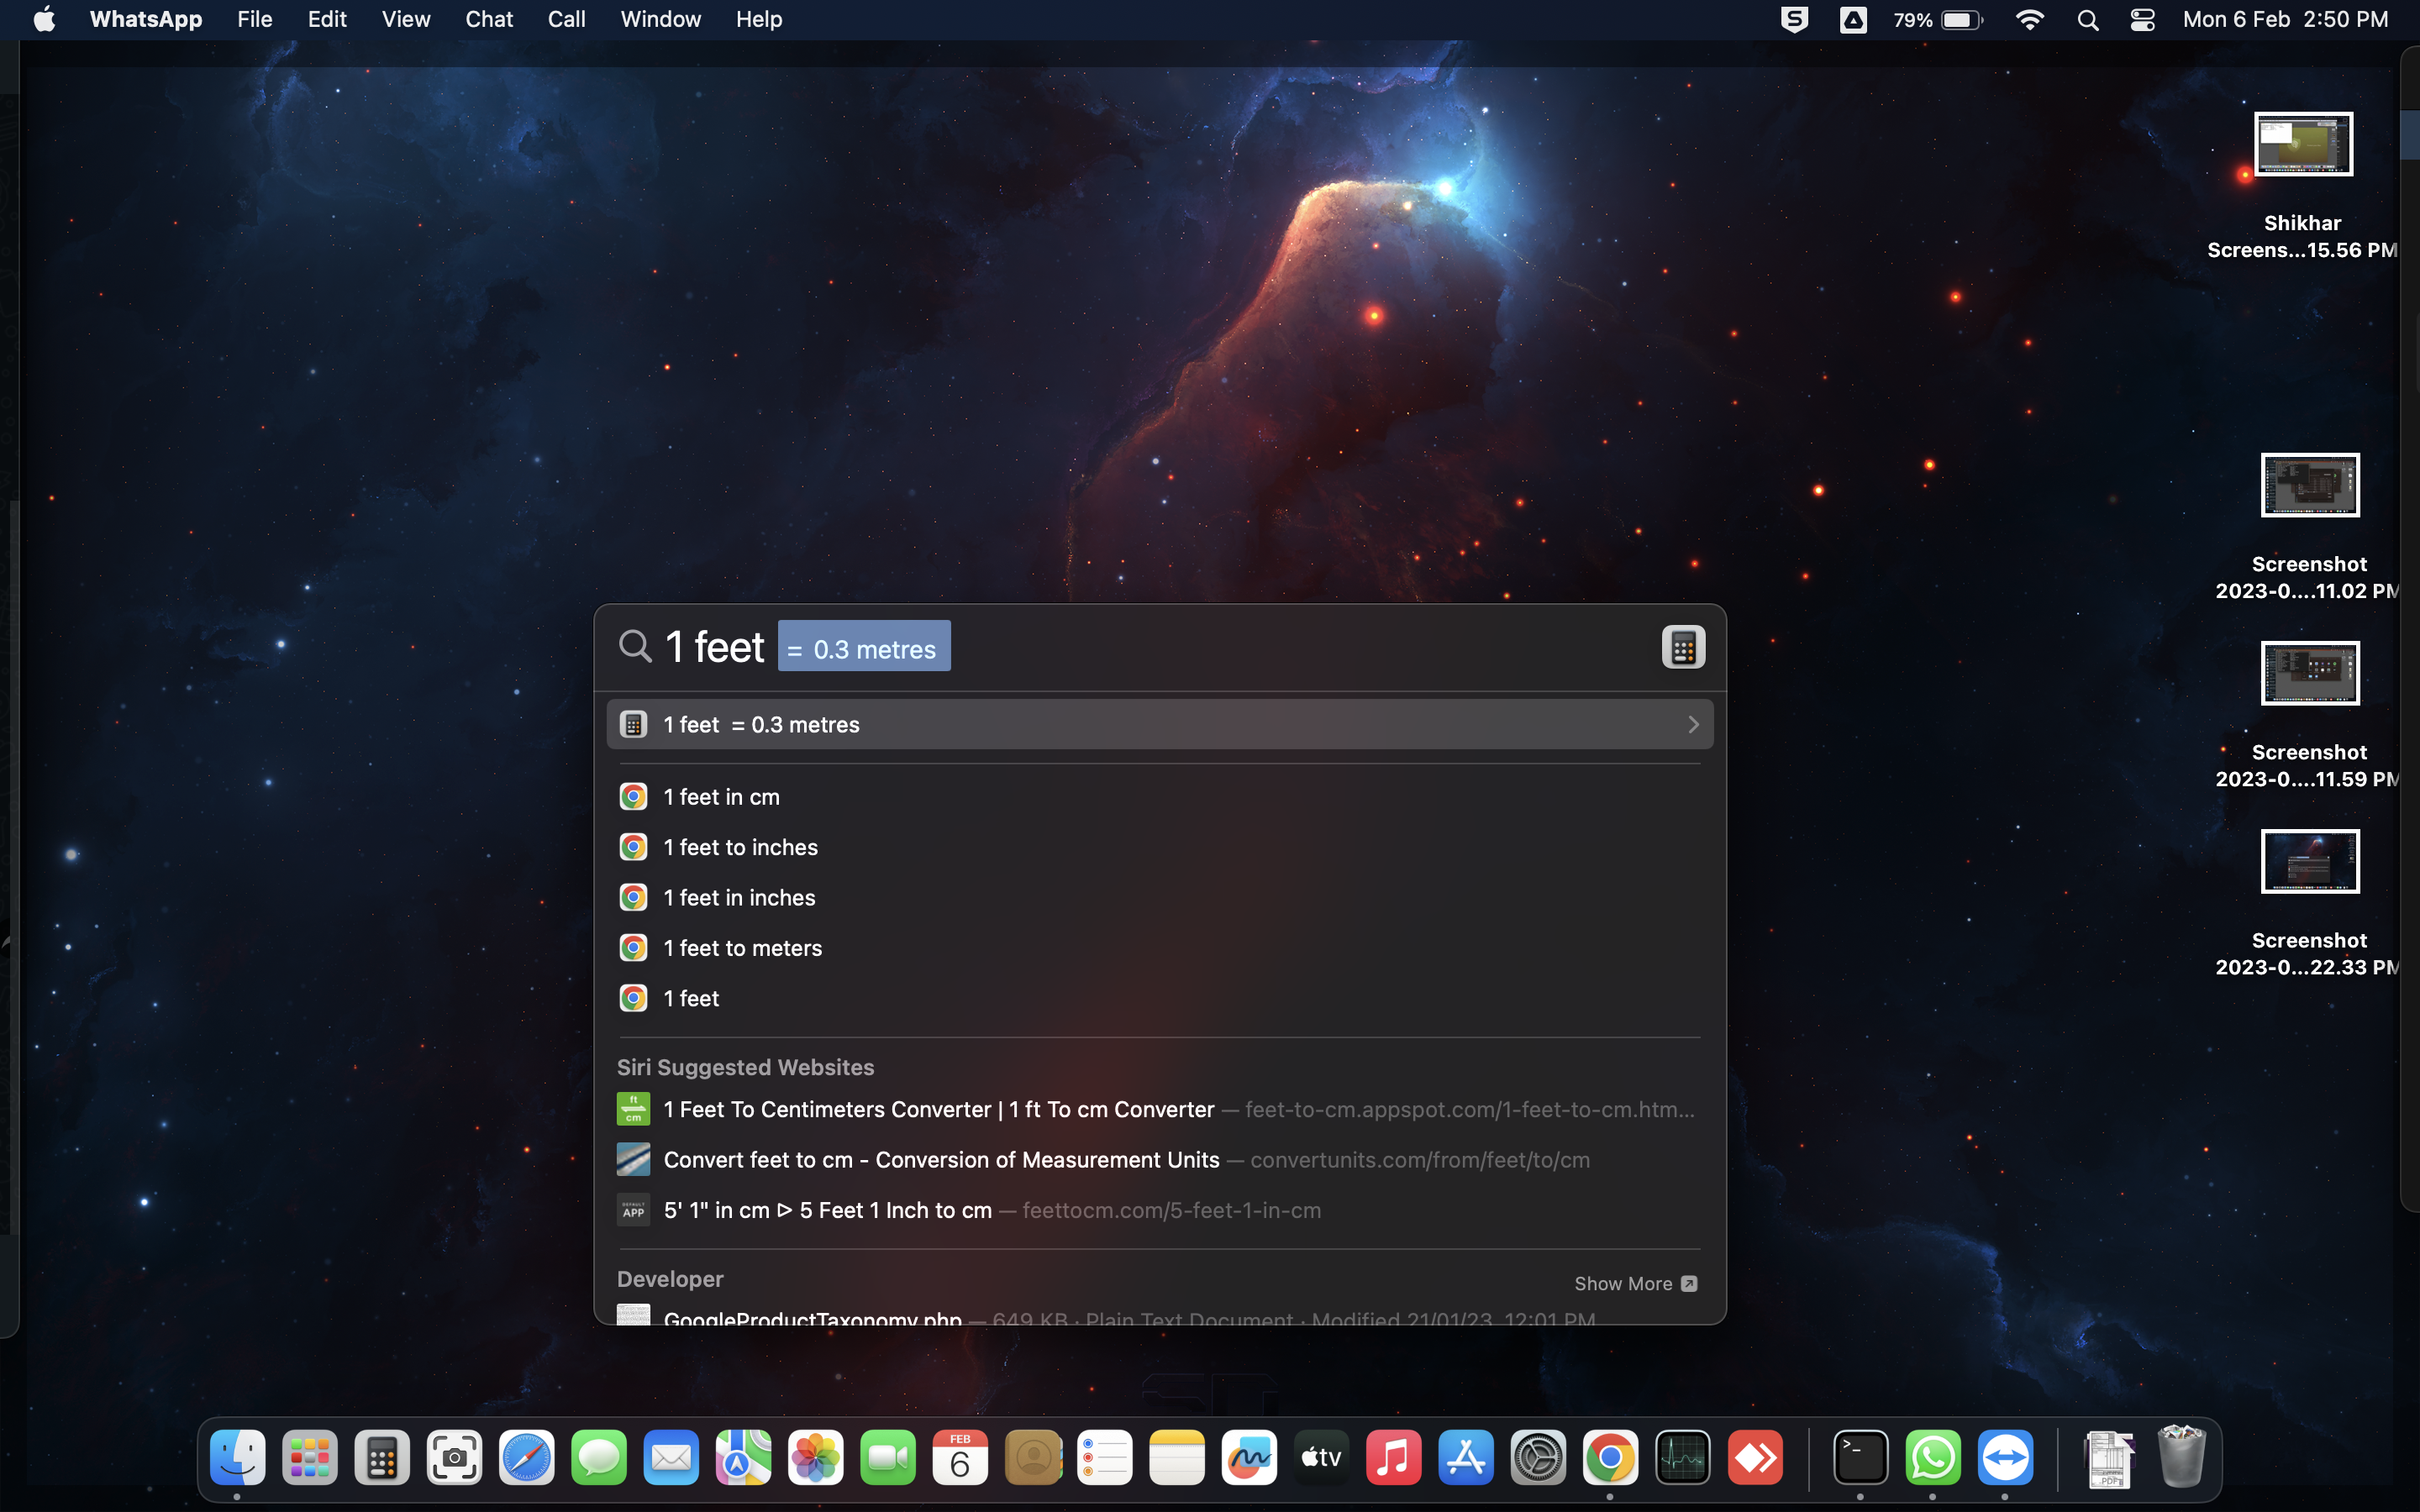Open App Store from the dock
Viewport: 2420px width, 1512px height.
1466,1458
